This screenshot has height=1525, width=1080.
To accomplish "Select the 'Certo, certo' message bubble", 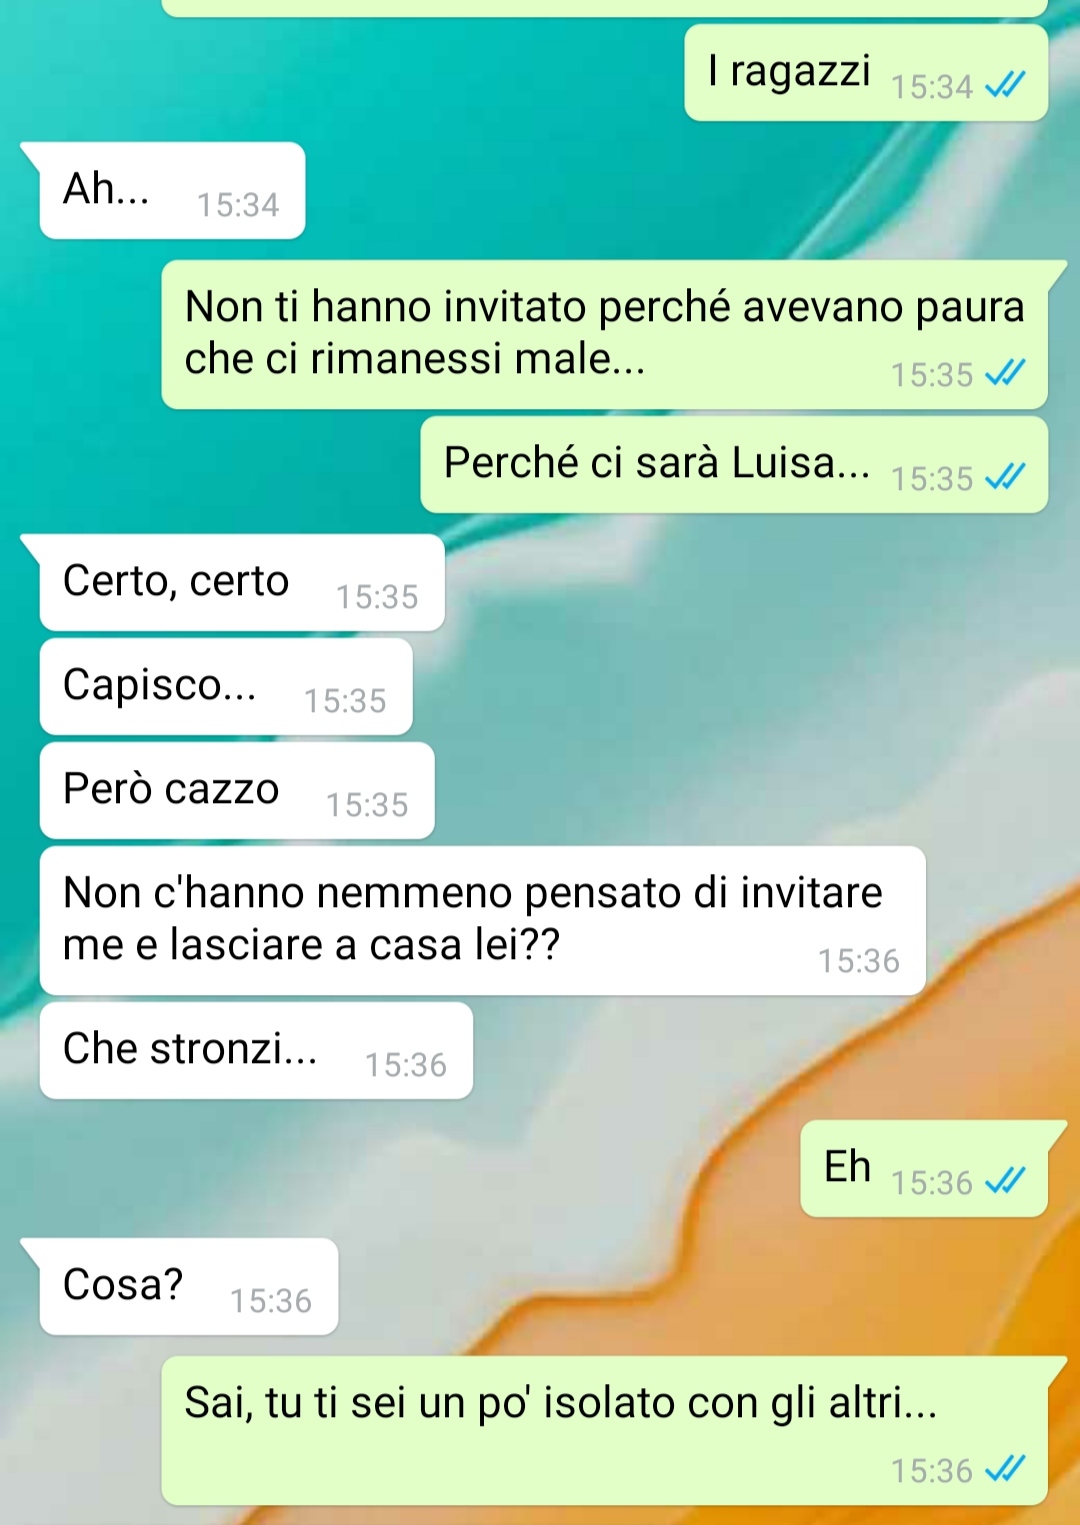I will [x=242, y=582].
